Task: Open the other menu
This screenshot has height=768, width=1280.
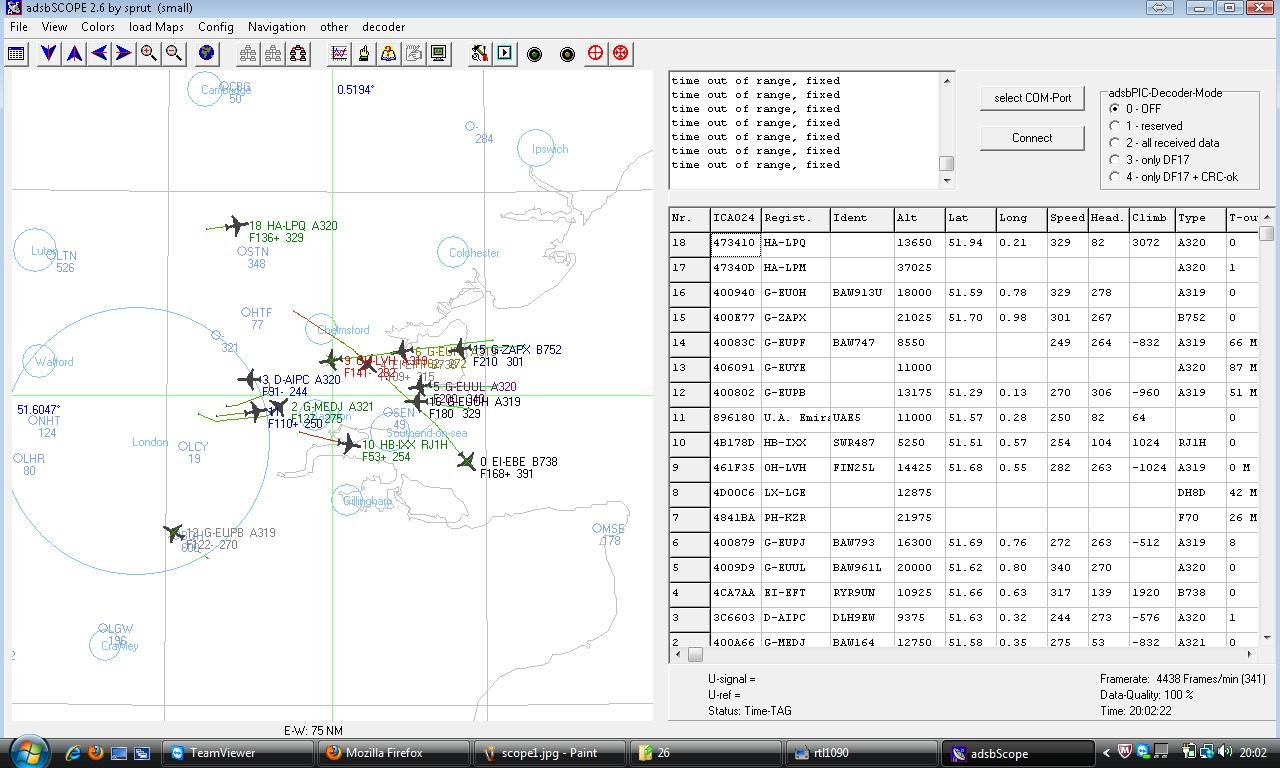Action: 334,27
